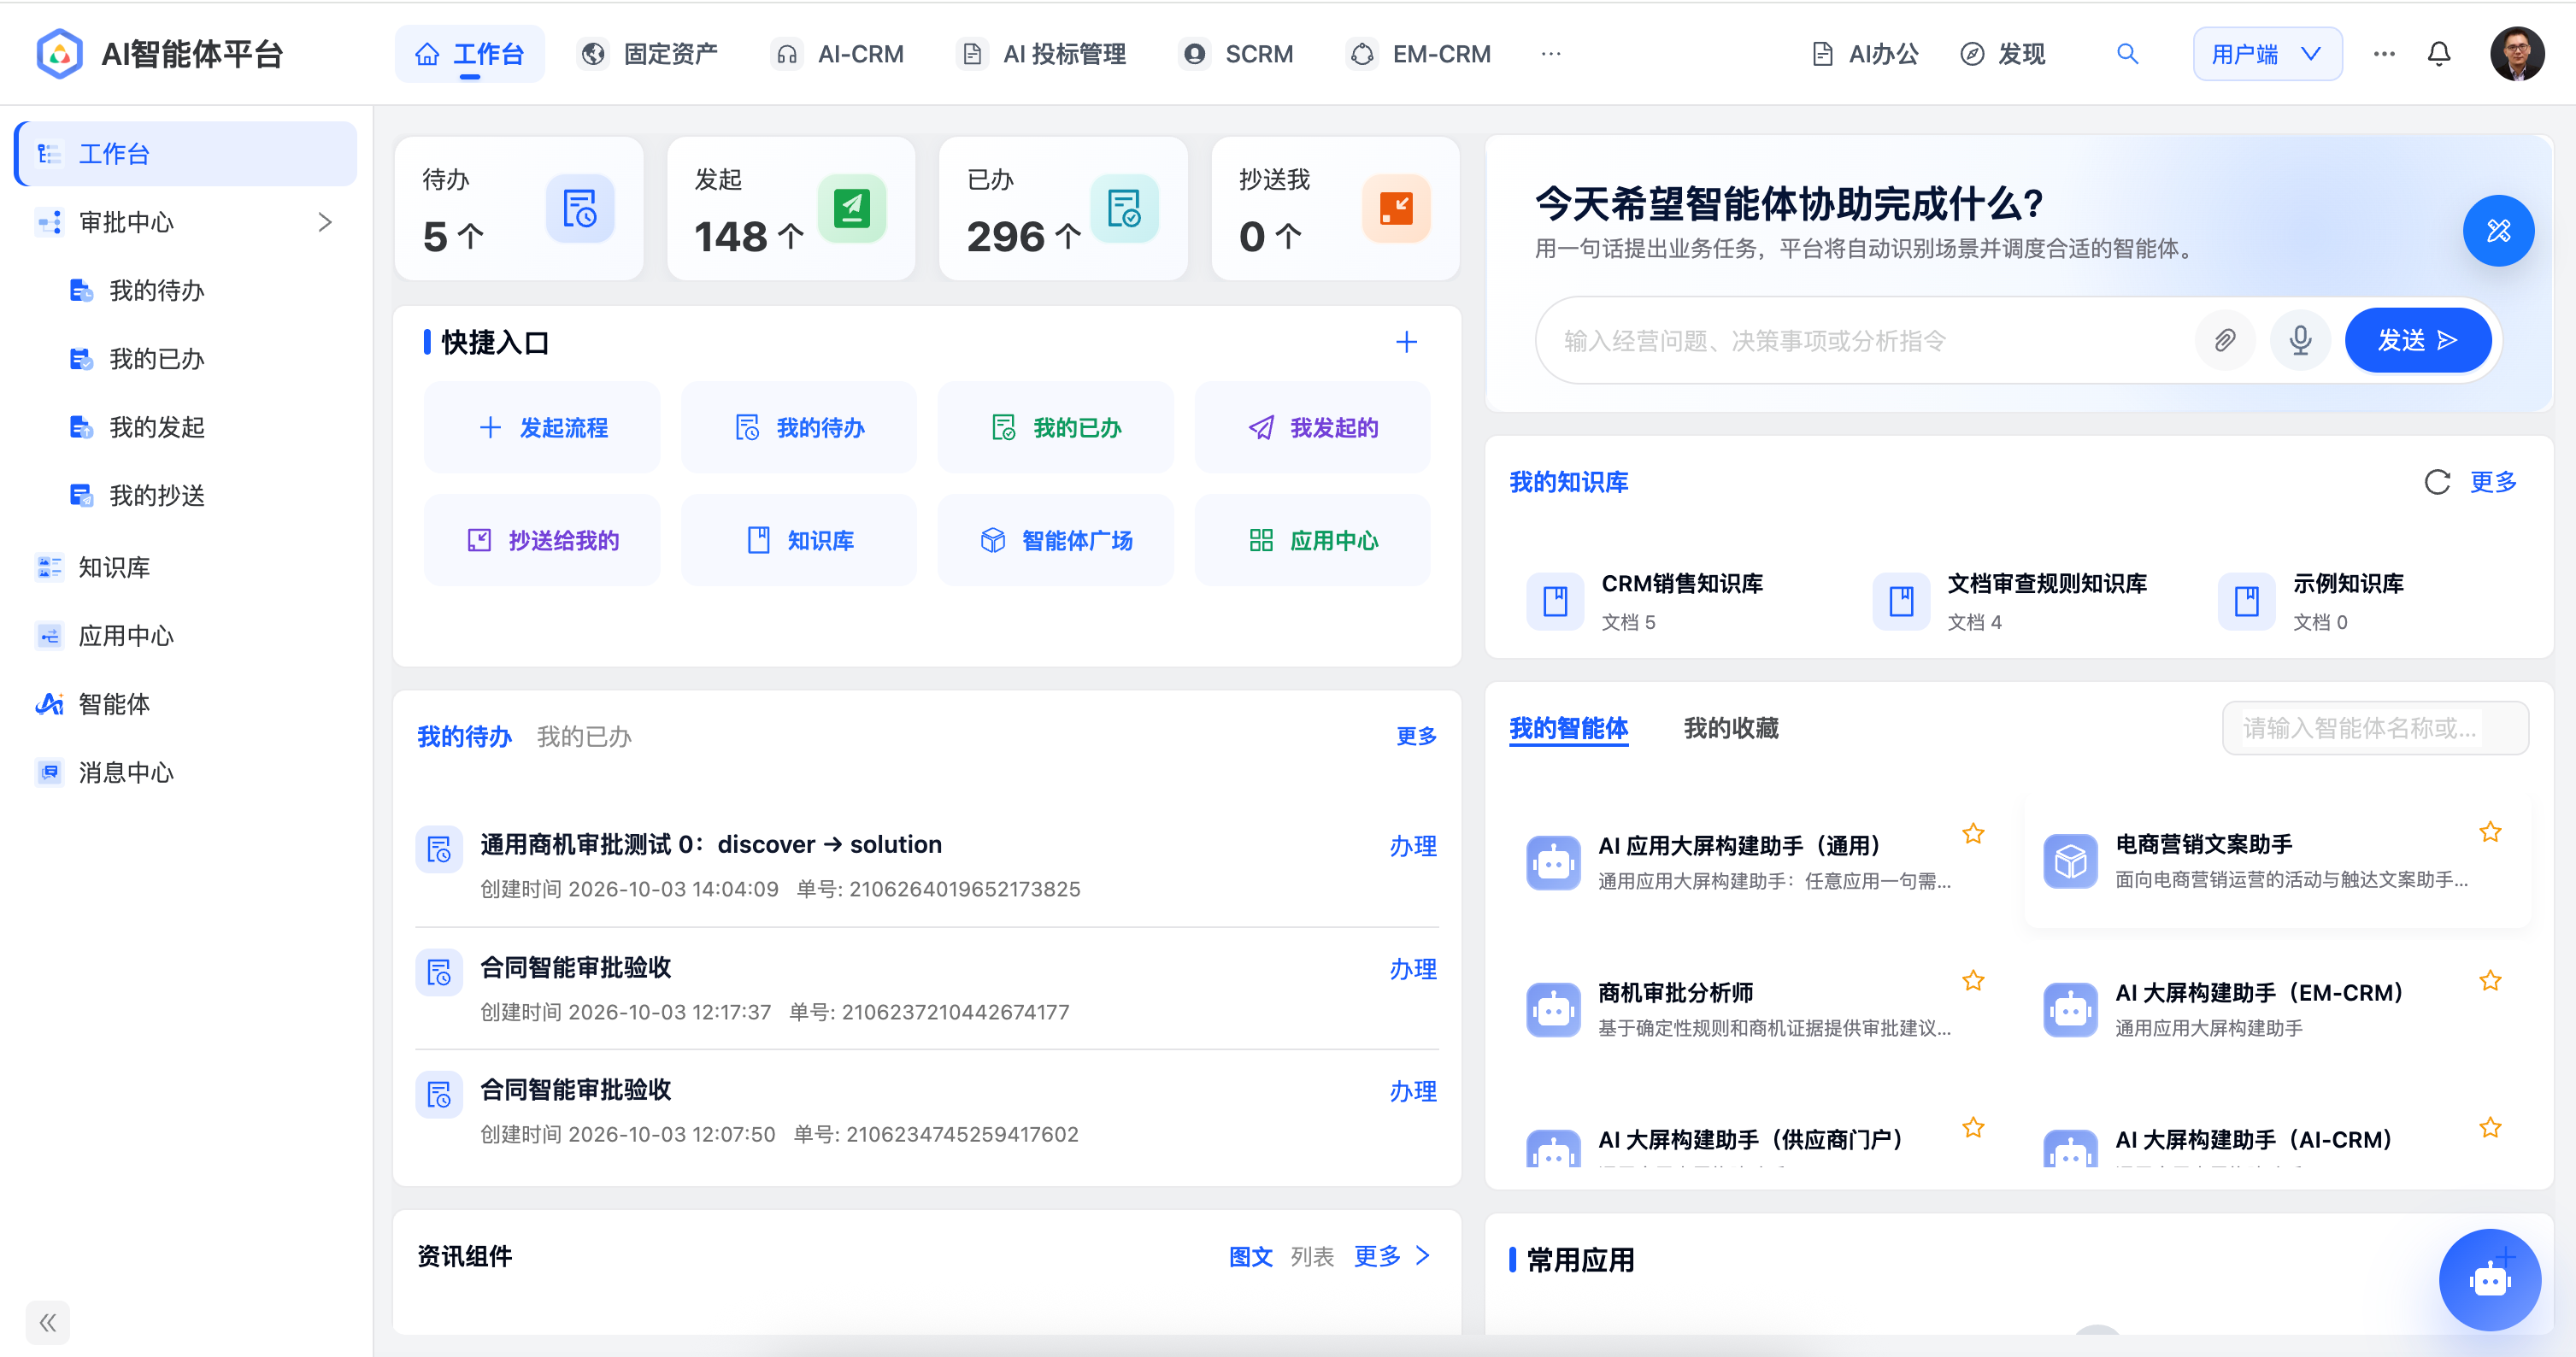Click the 待办 card icon

point(580,209)
